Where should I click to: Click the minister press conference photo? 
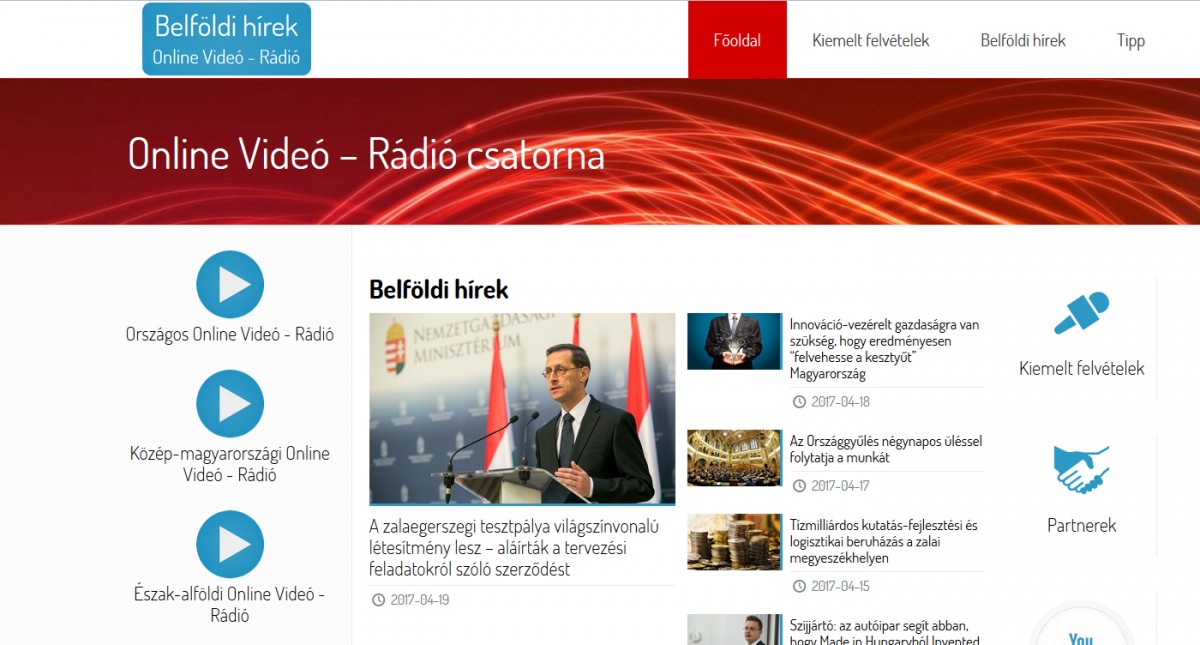click(522, 409)
